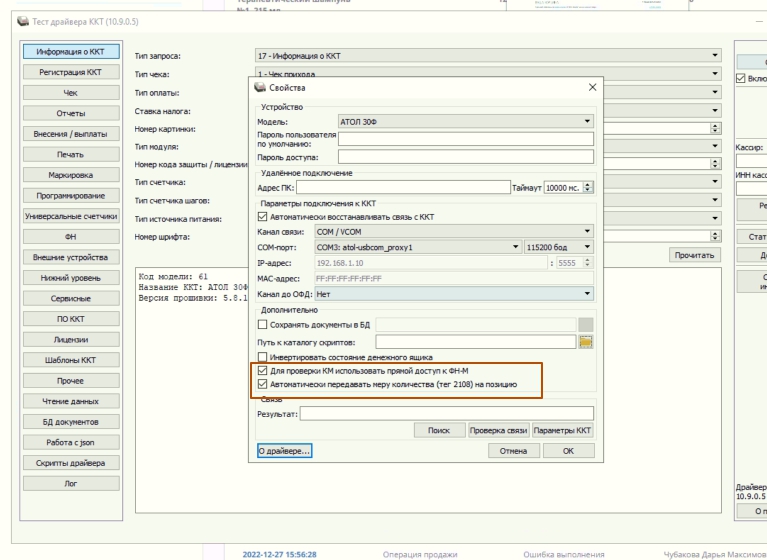This screenshot has width=767, height=560.
Task: Expand the Канал до ОФД dropdown
Action: pyautogui.click(x=454, y=294)
